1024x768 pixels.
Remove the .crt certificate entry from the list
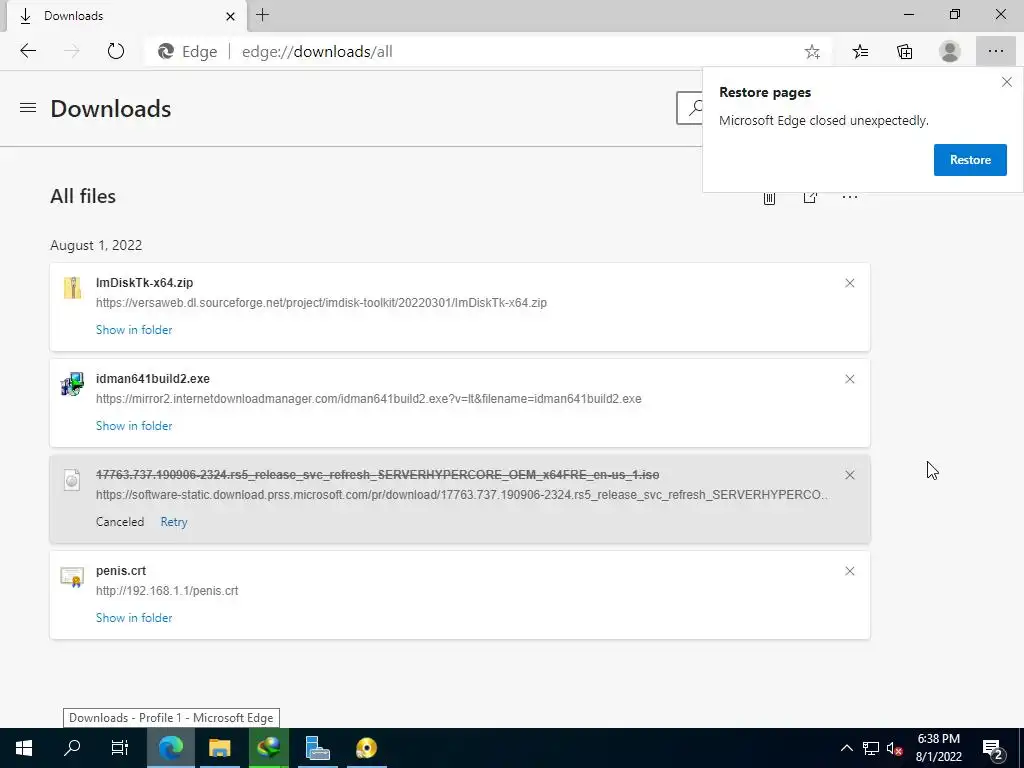(850, 571)
